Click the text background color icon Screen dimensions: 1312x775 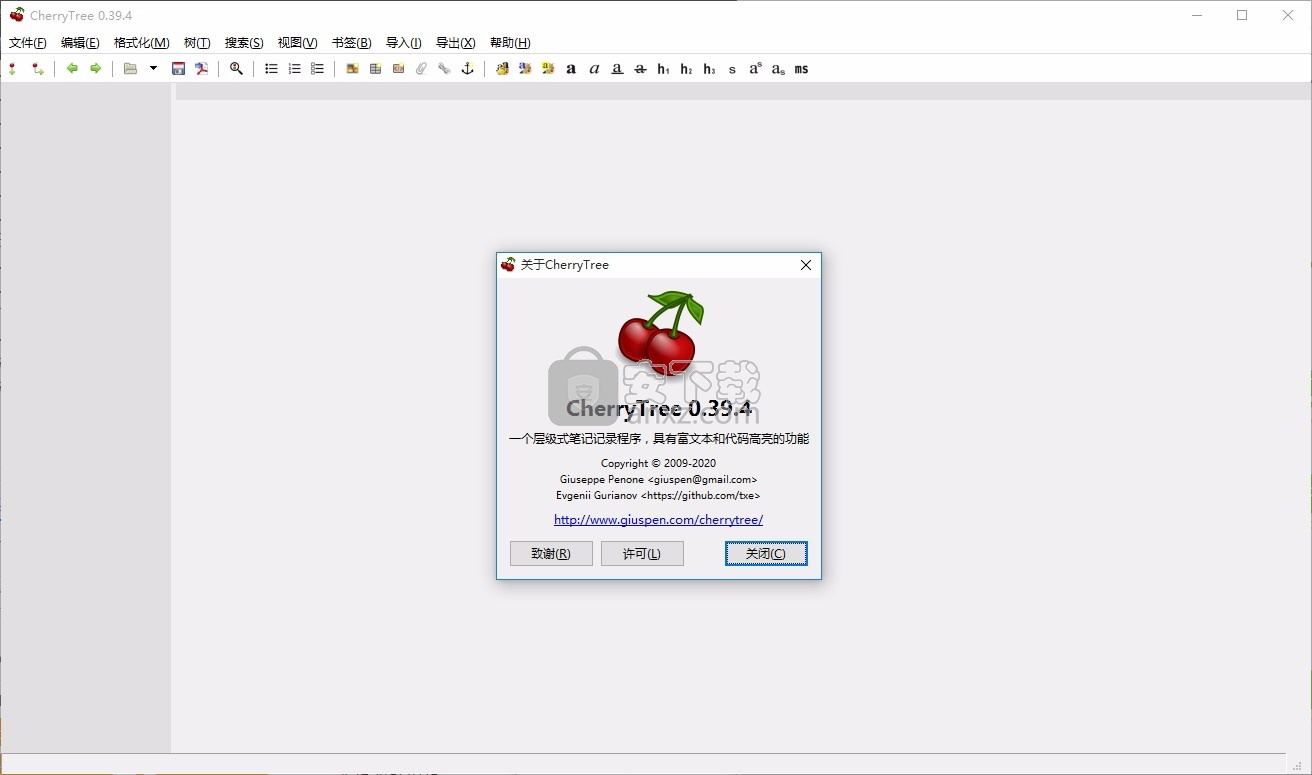click(548, 69)
